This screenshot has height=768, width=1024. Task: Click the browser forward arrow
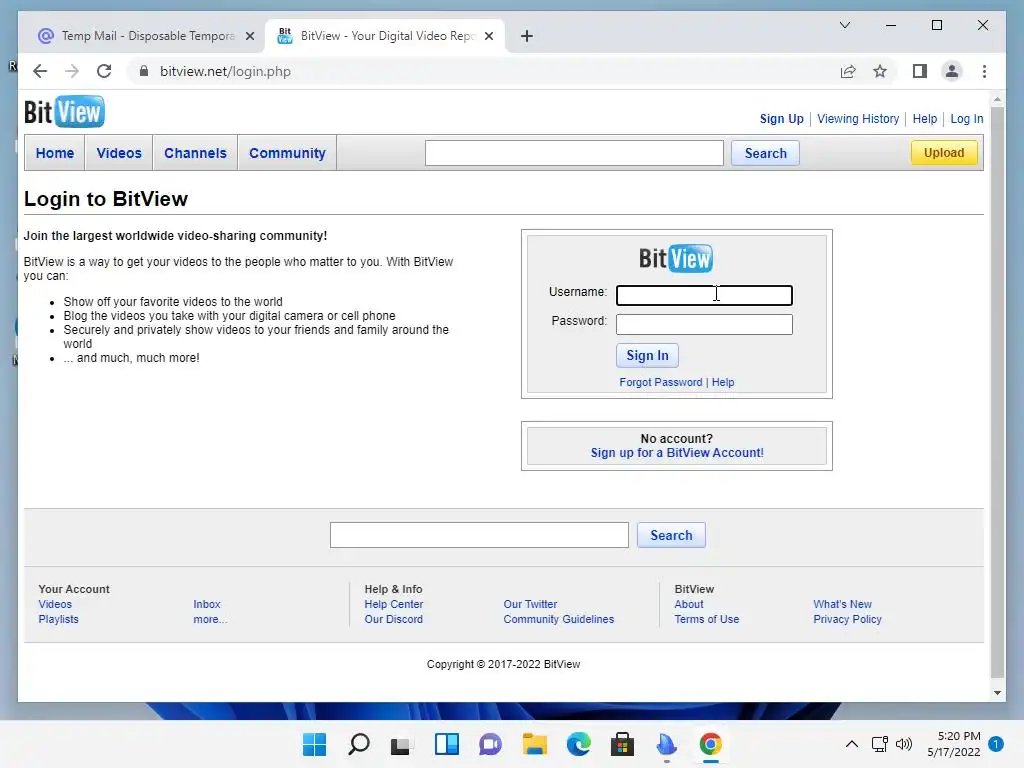[72, 71]
